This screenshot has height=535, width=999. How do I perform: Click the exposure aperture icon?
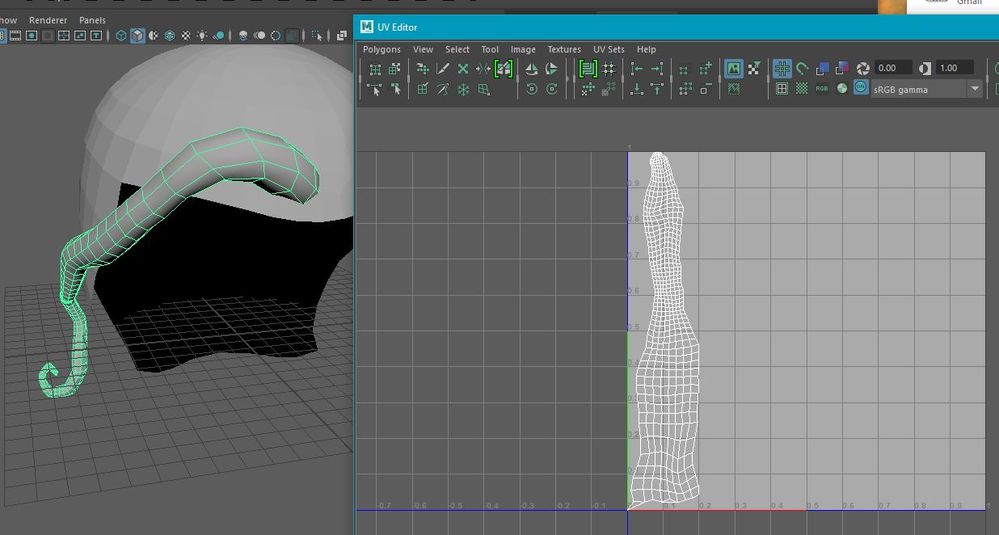tap(863, 69)
